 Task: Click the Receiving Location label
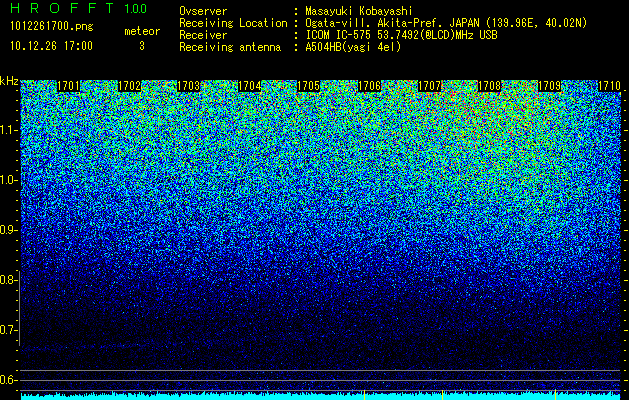point(233,23)
